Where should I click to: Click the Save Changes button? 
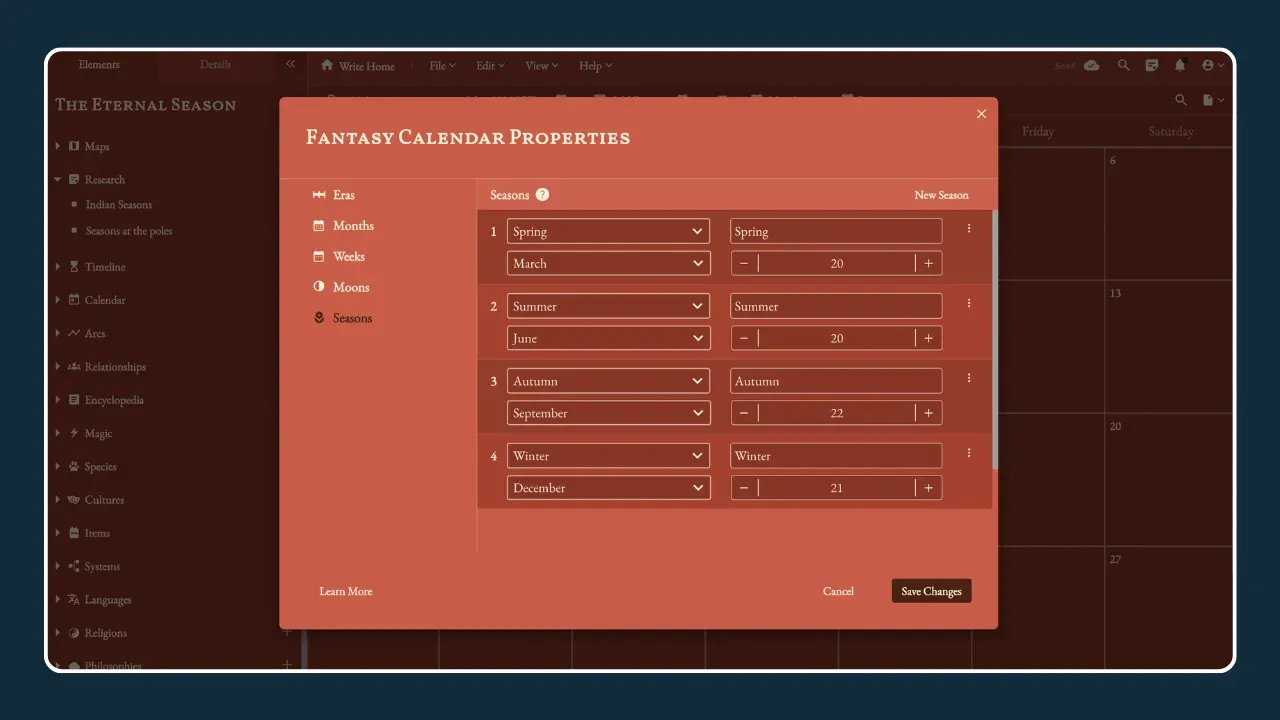930,590
